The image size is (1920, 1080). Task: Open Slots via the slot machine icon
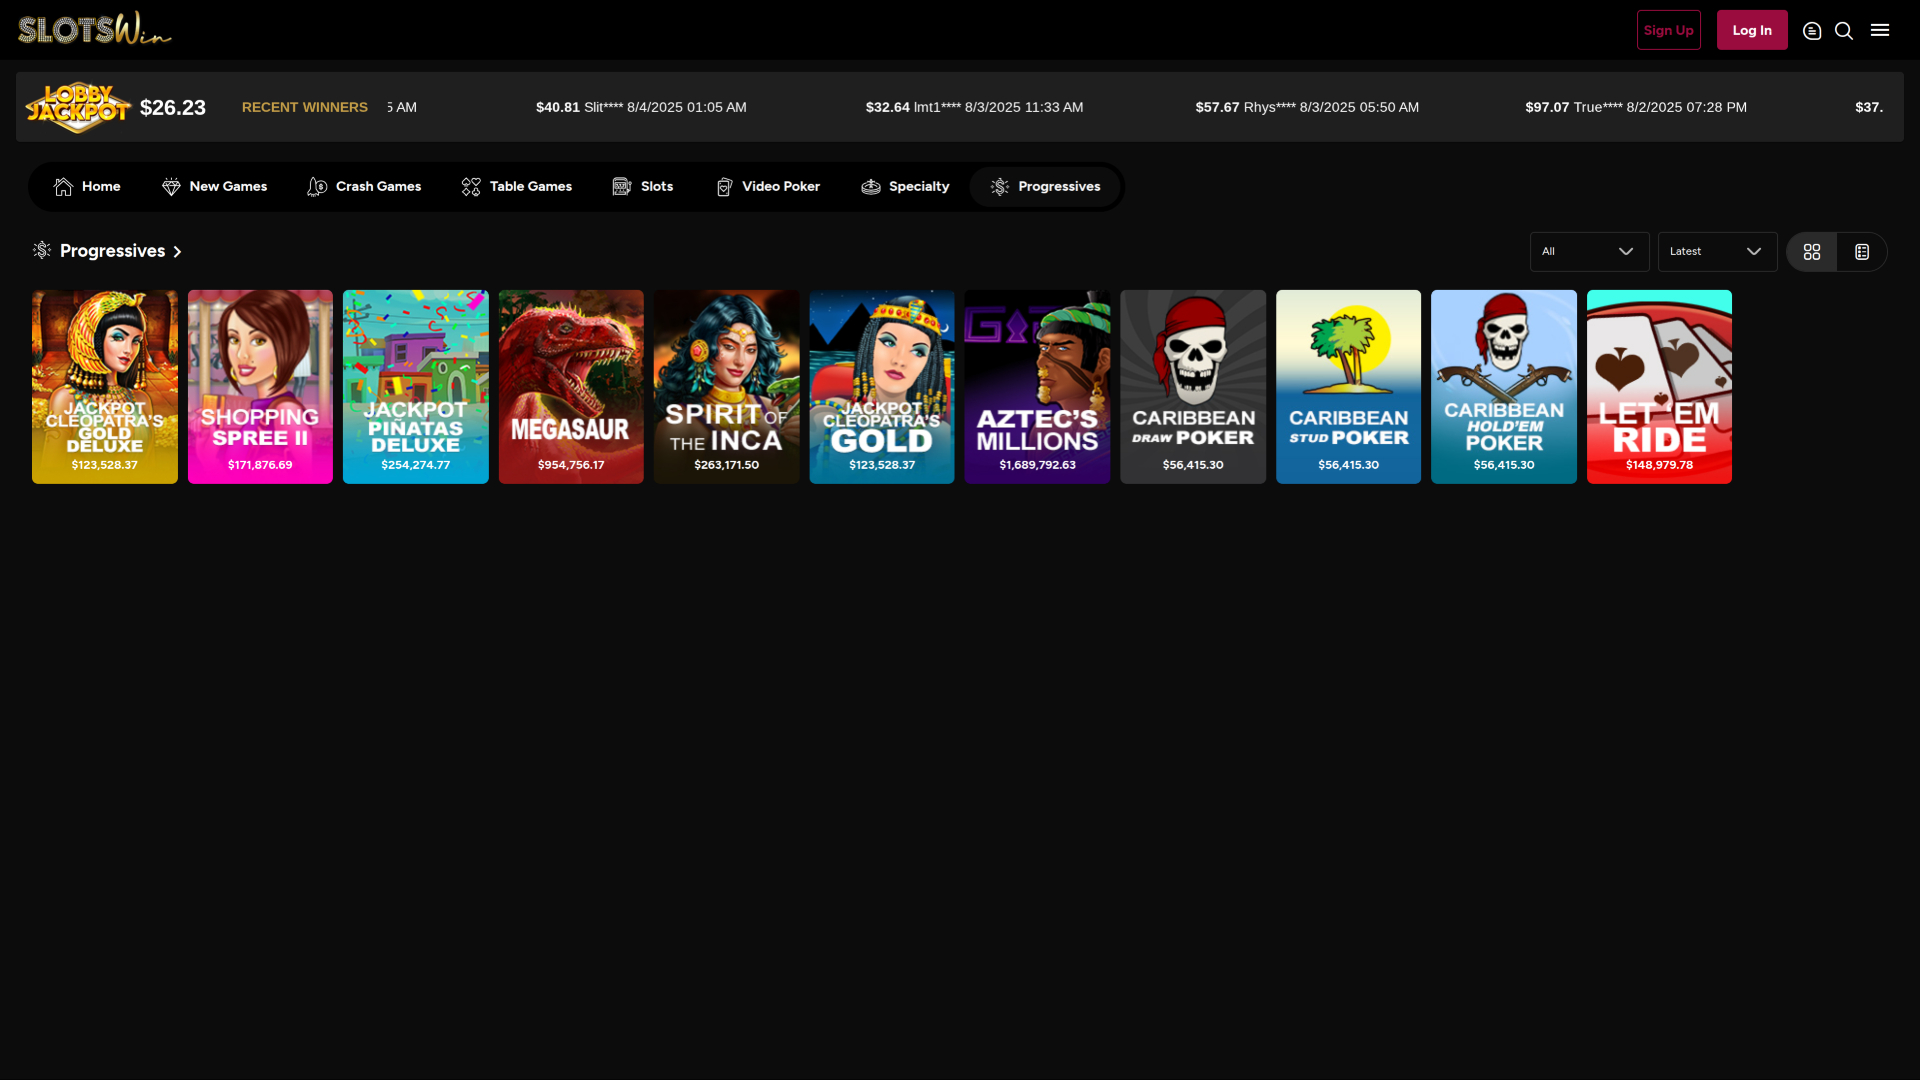[x=621, y=186]
